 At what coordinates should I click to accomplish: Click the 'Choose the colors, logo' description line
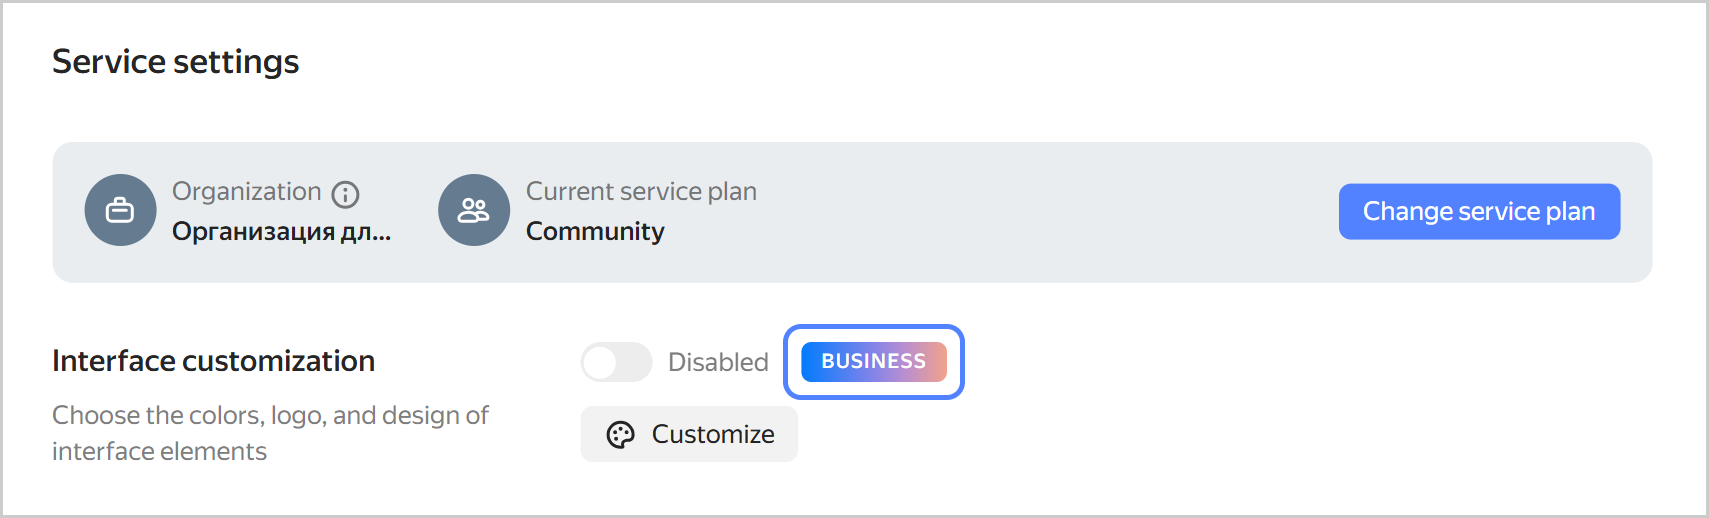click(x=270, y=415)
